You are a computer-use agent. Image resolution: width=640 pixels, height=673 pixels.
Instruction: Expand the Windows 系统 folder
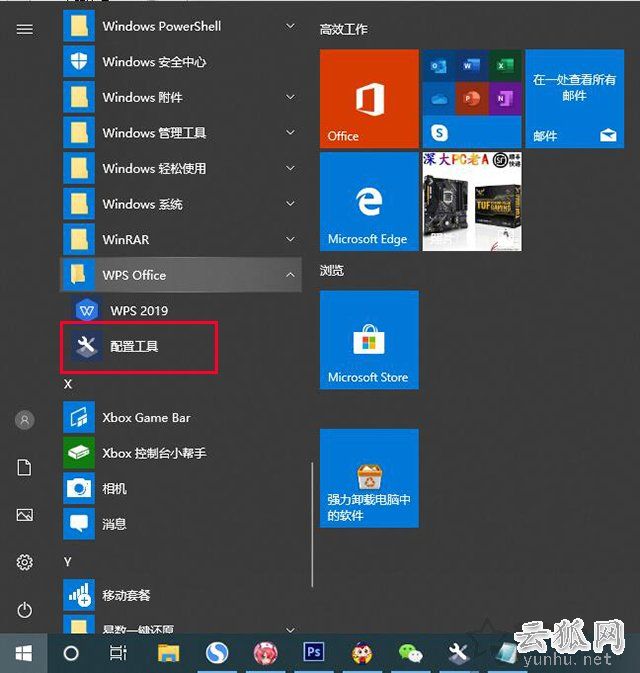point(181,204)
